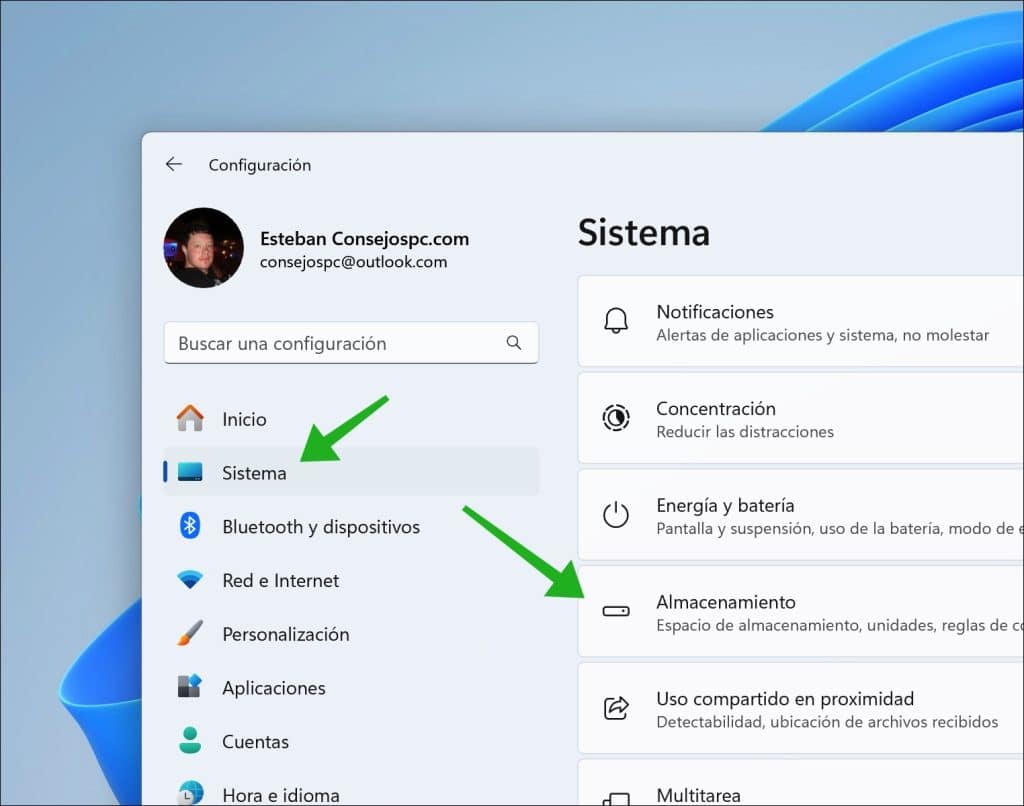Click the consejospc@outlook.com email text
Screen dimensions: 1024x806
353,262
